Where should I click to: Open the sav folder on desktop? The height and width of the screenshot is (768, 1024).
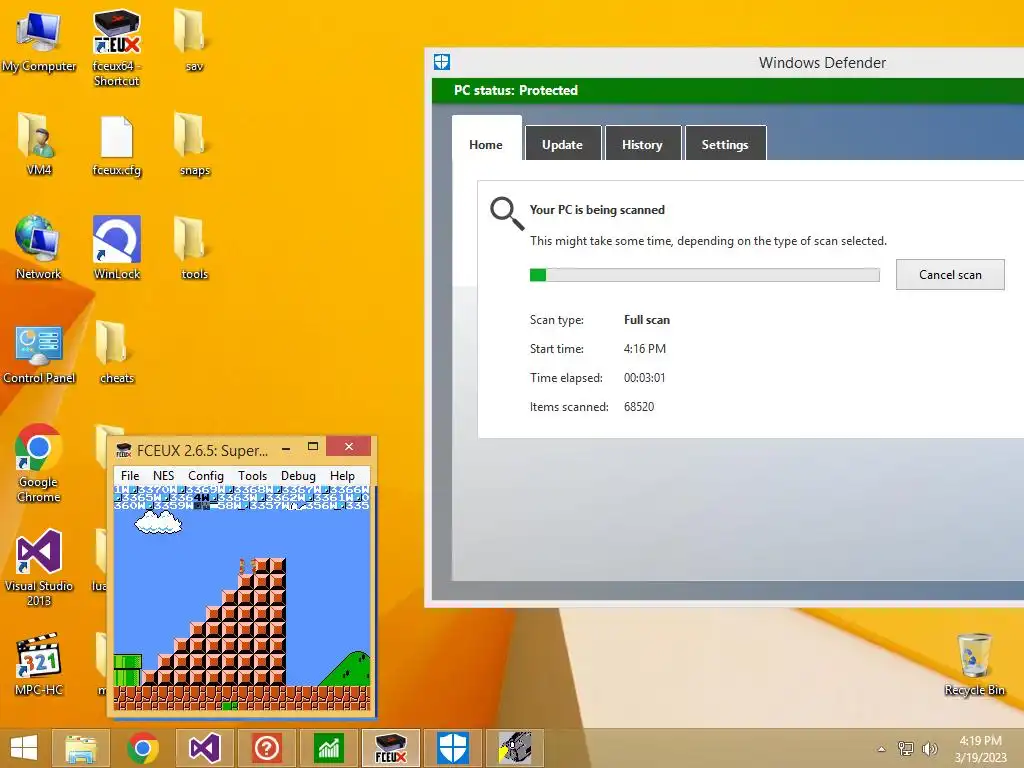point(194,40)
